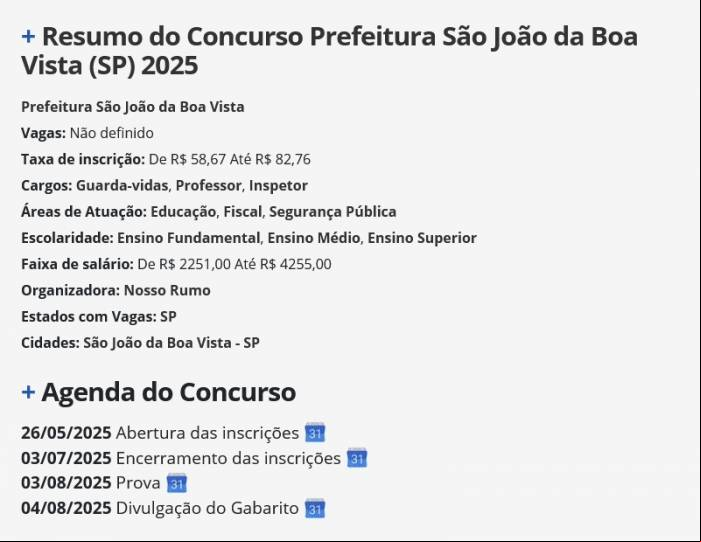The height and width of the screenshot is (542, 701).
Task: Open the Inspetor cargo link
Action: pyautogui.click(x=278, y=186)
